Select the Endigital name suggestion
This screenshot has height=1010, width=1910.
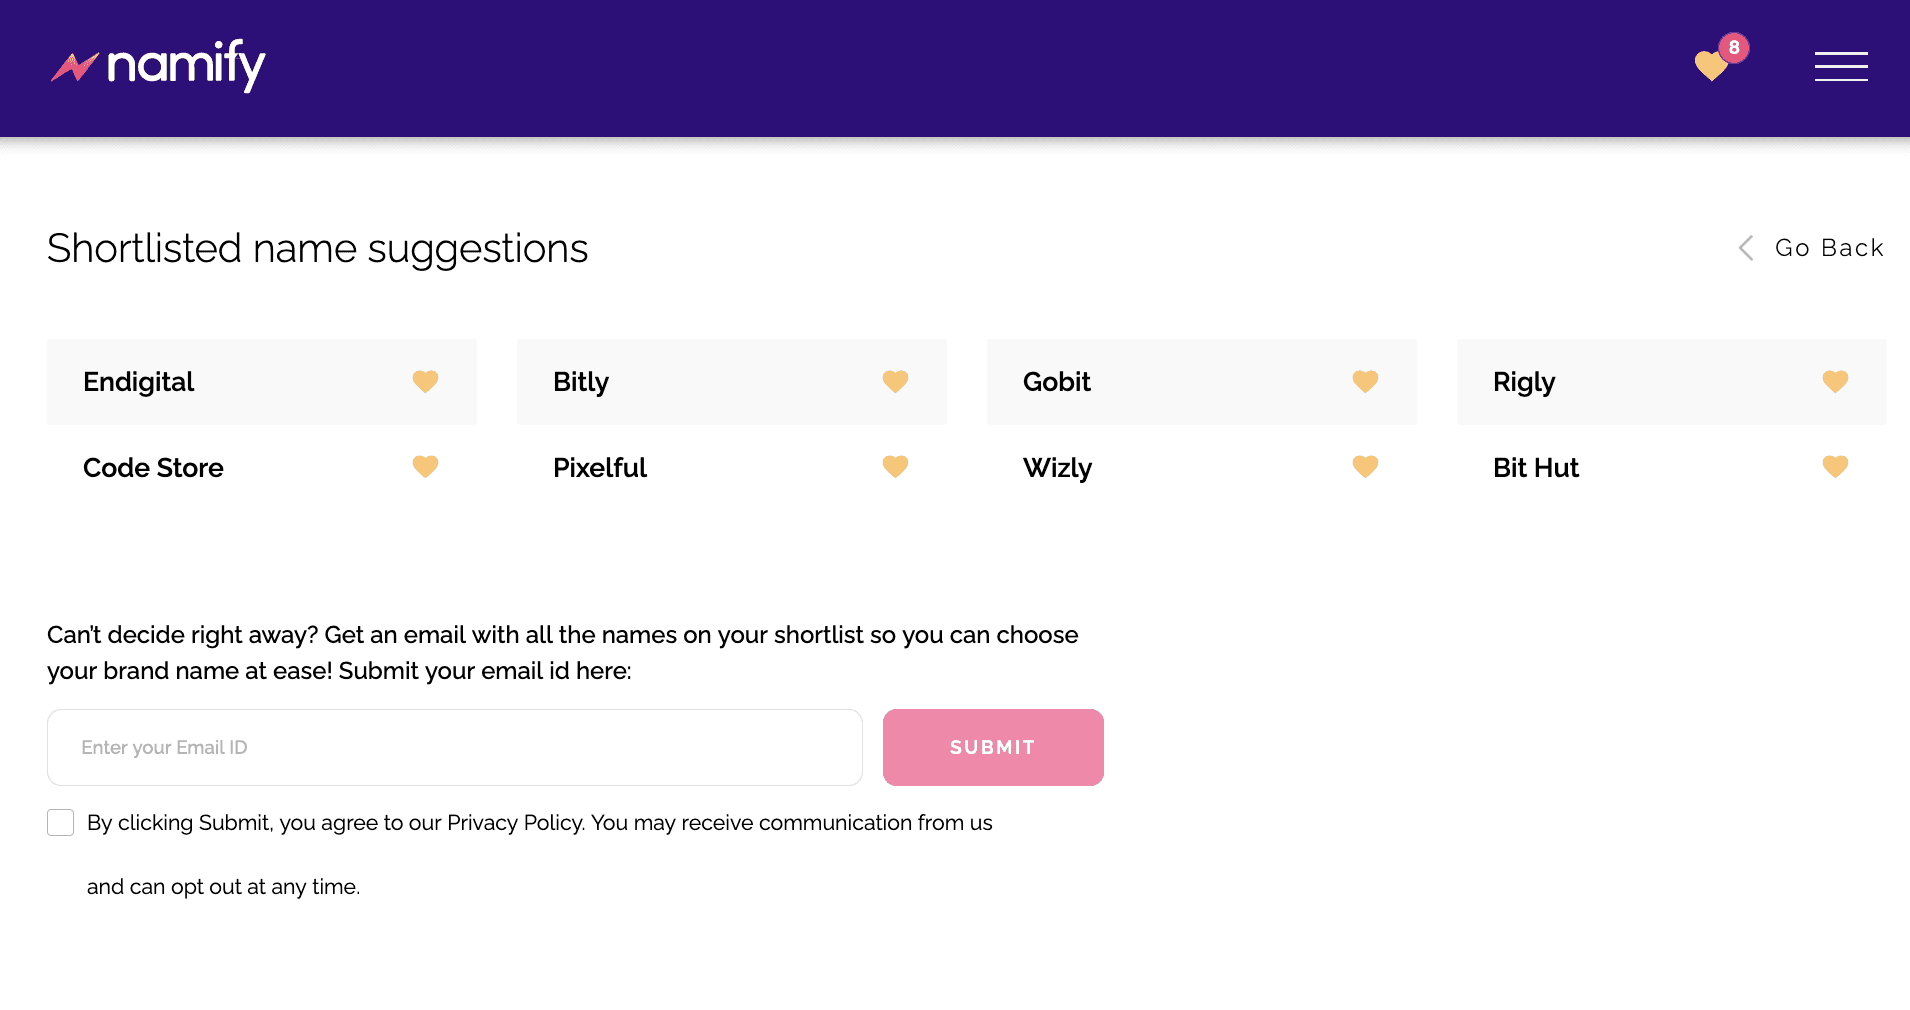[262, 382]
